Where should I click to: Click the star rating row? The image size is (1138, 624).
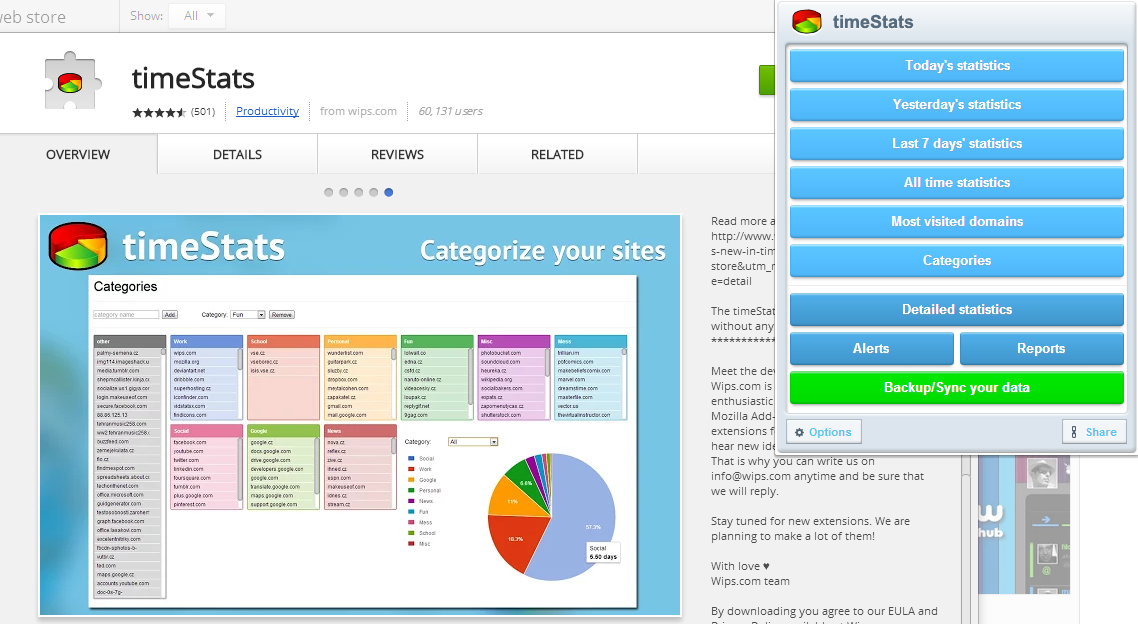click(159, 112)
